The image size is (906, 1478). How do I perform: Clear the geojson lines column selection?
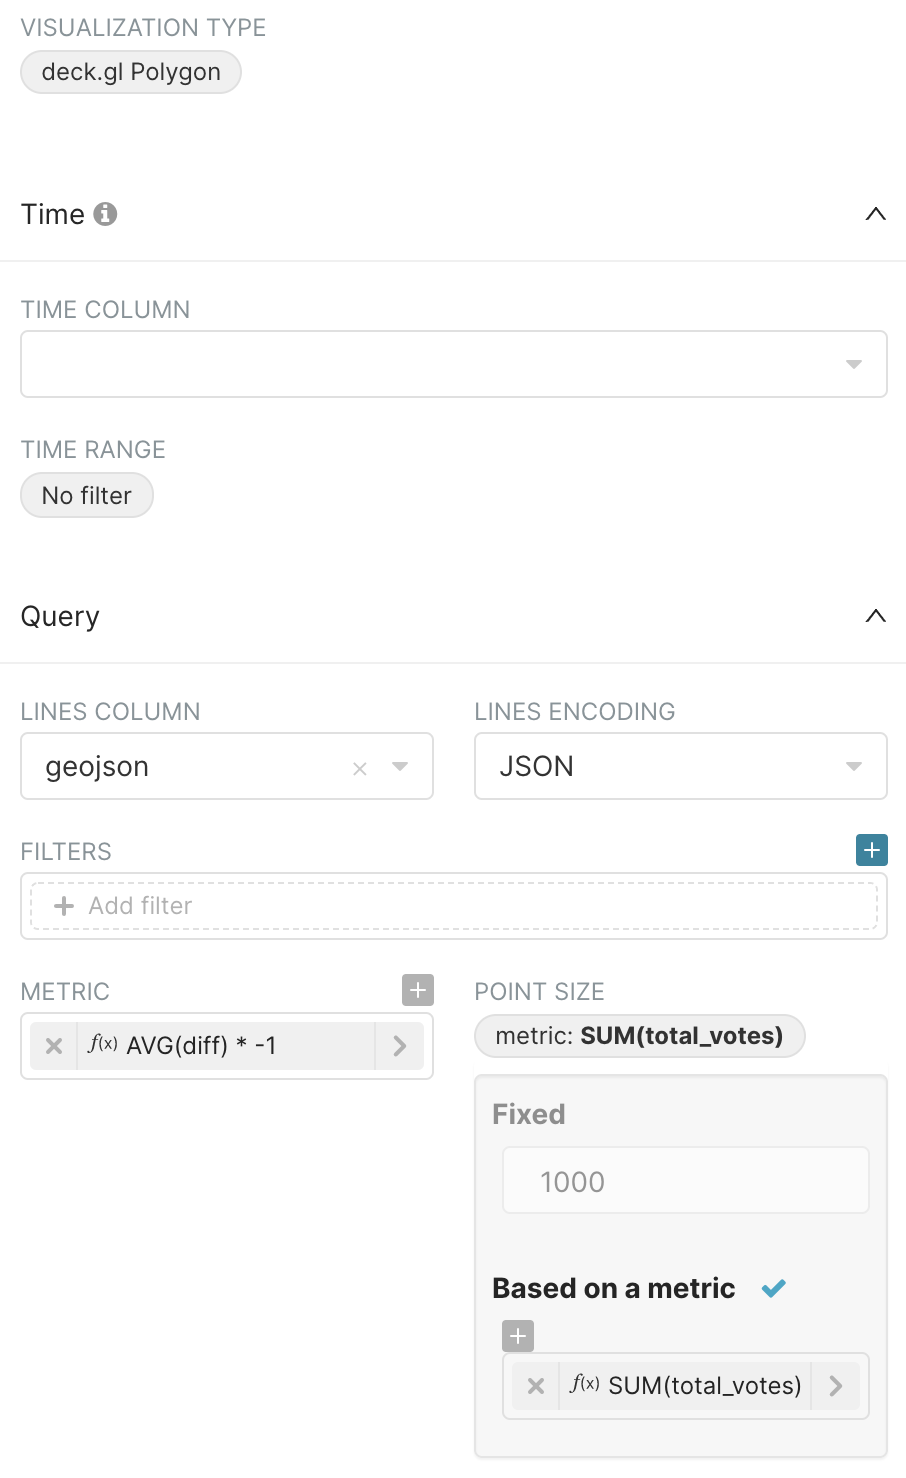coord(360,768)
